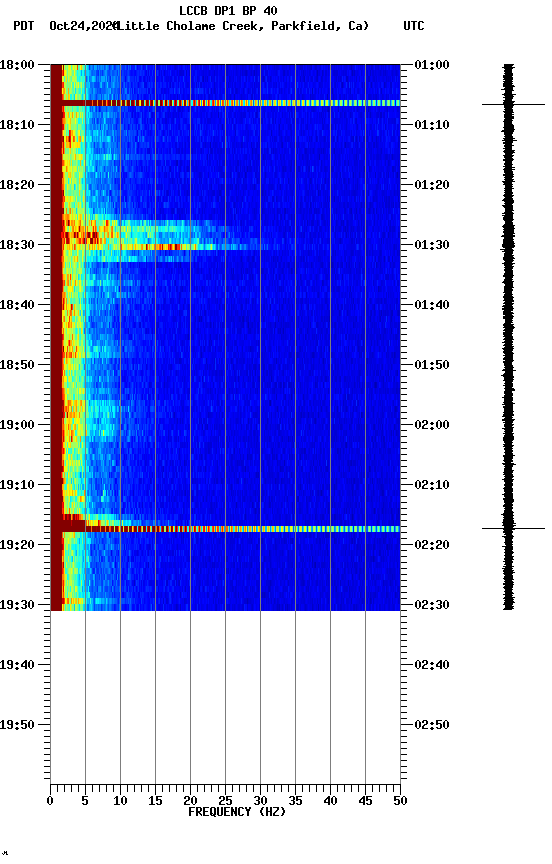The width and height of the screenshot is (552, 864).
Task: Click the 01:10 UTC time label
Action: point(432,125)
